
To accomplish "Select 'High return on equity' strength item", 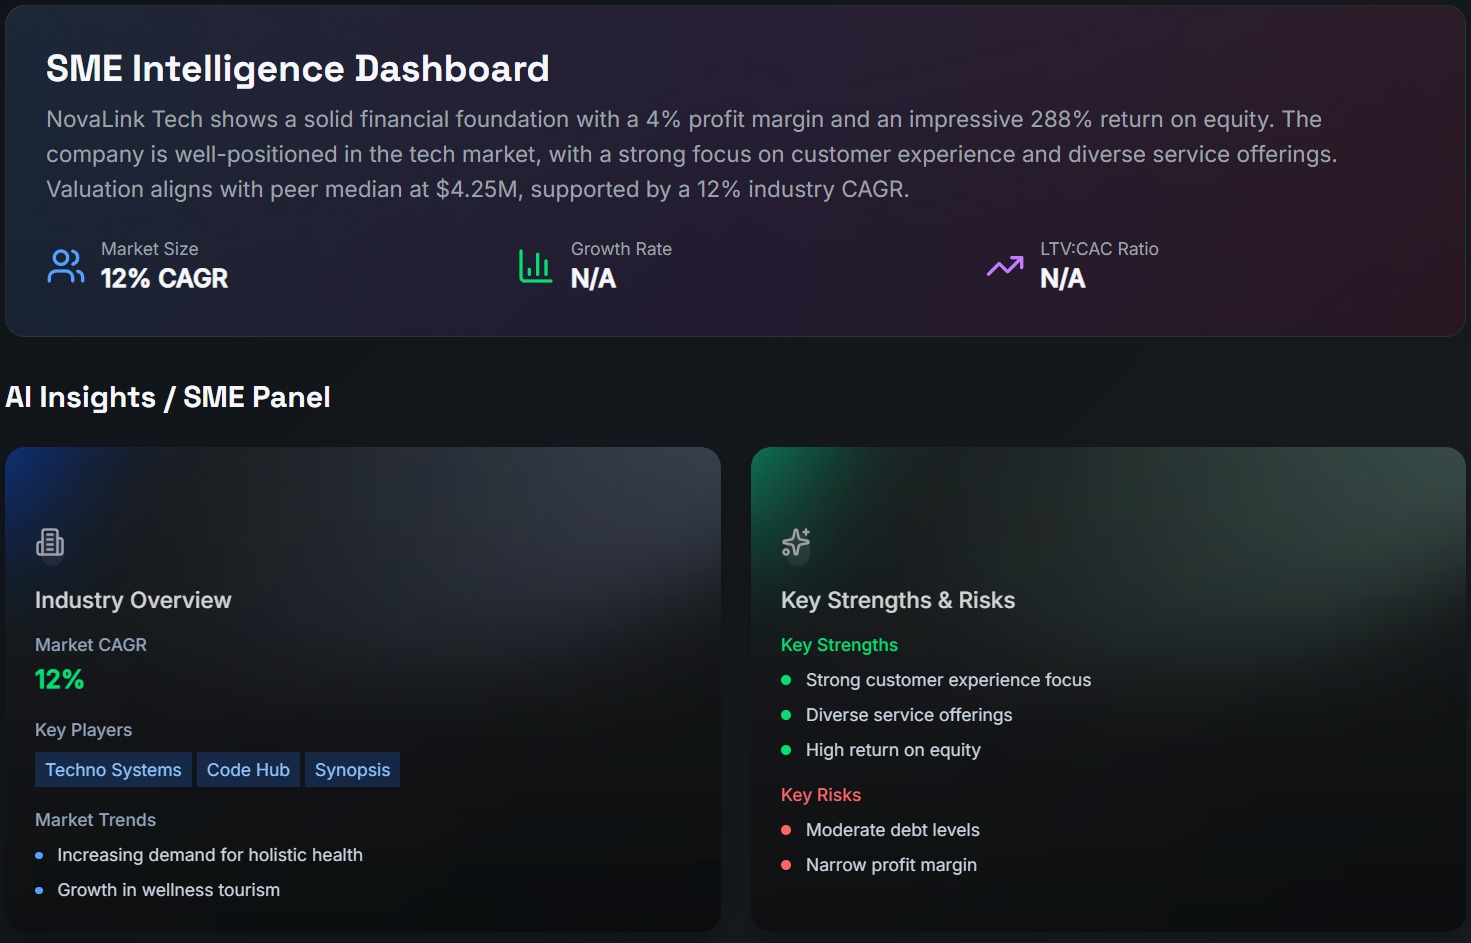I will [x=892, y=750].
